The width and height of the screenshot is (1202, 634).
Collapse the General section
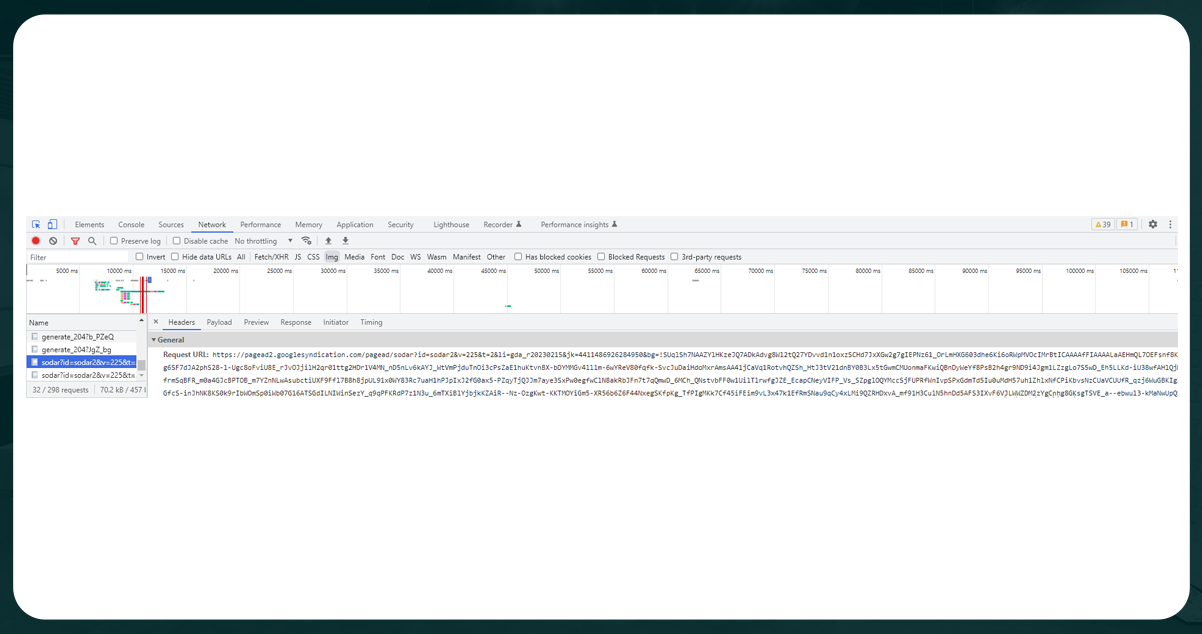(152, 339)
